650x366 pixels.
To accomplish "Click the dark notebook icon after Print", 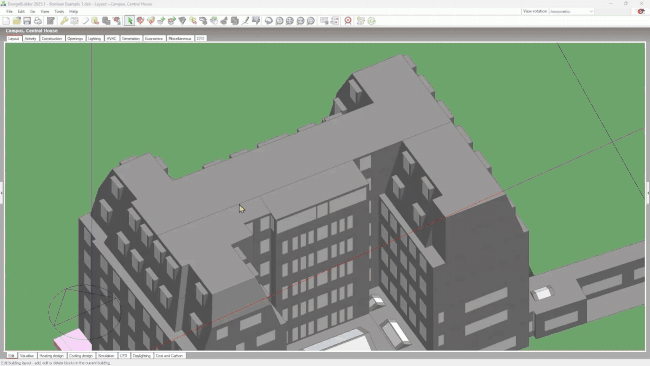I will 51,21.
